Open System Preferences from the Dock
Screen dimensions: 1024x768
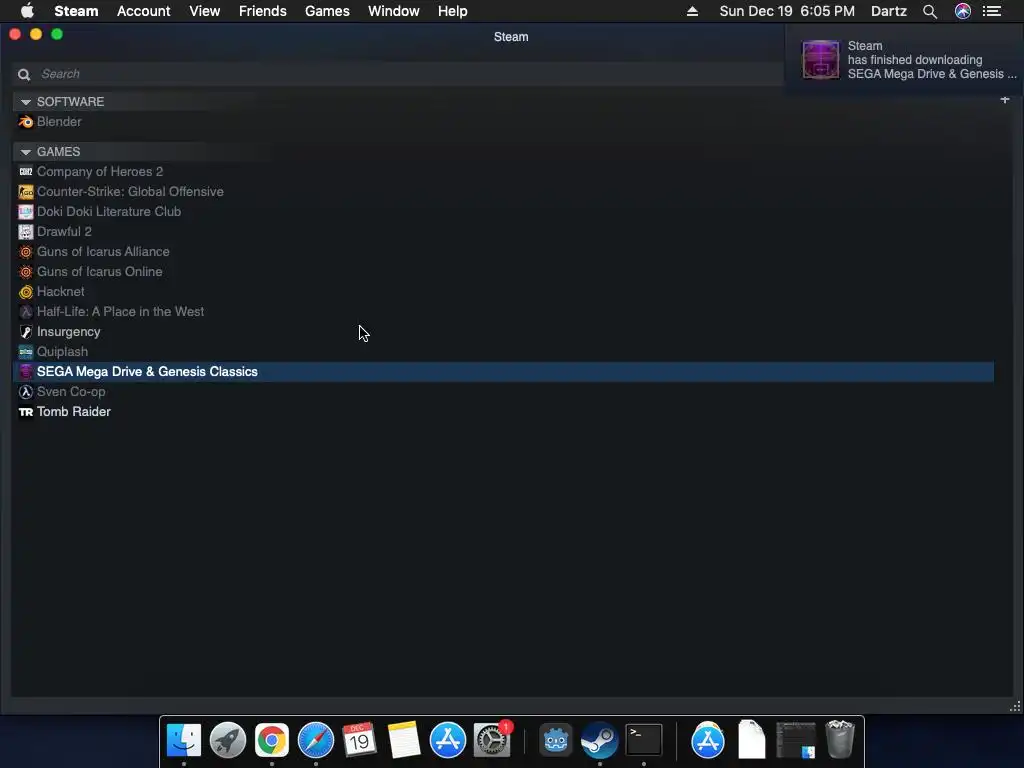(x=492, y=740)
